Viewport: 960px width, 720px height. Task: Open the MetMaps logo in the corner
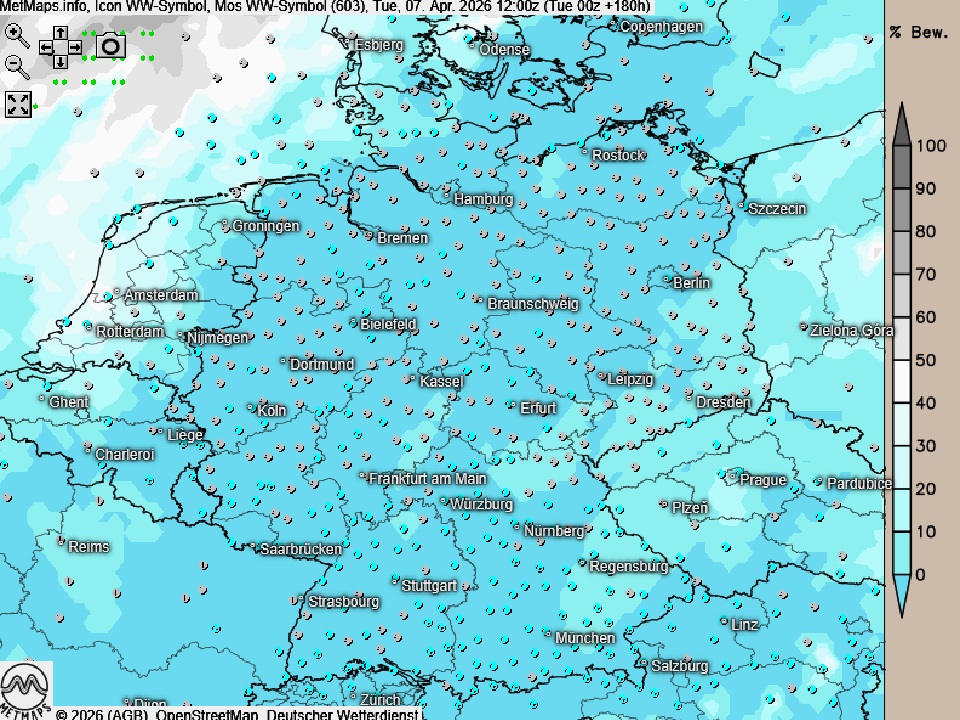(x=26, y=688)
